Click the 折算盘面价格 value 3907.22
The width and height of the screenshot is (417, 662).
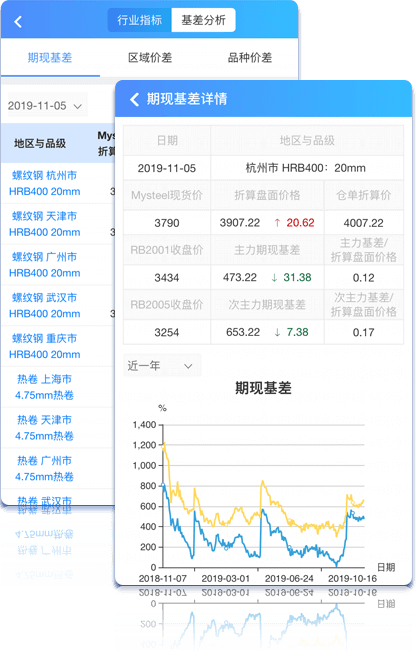[x=240, y=222]
